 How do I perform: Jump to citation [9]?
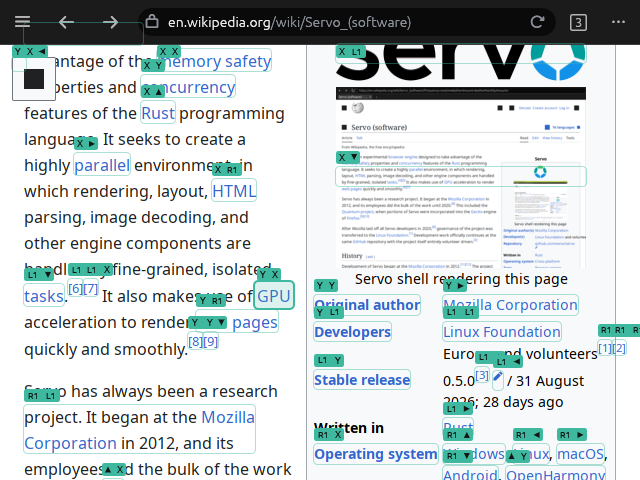coord(210,341)
